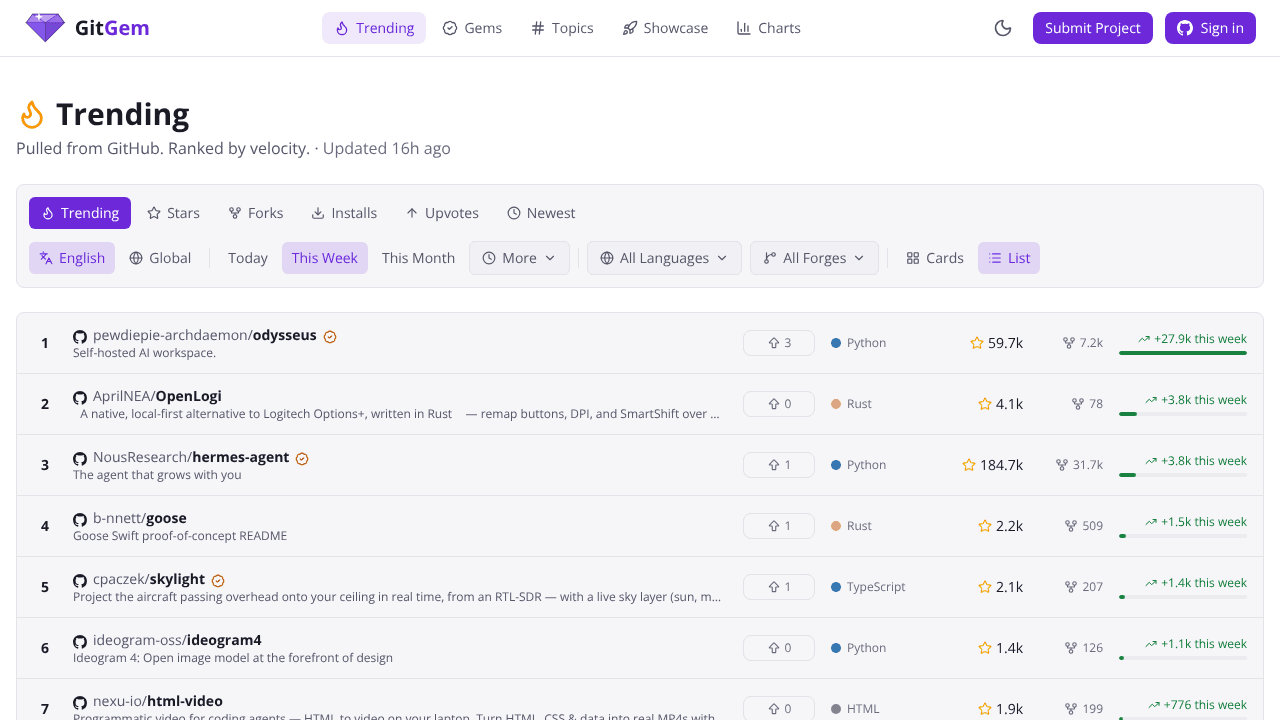Image resolution: width=1280 pixels, height=720 pixels.
Task: Sort by Forks
Action: [x=256, y=213]
